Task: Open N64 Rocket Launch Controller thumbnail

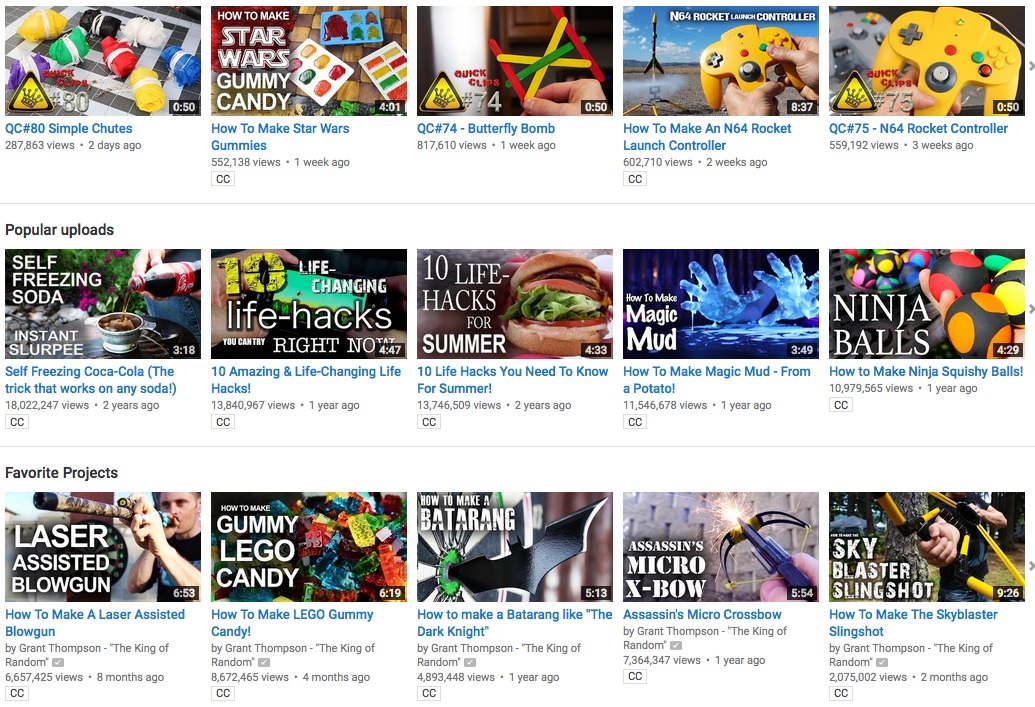Action: click(721, 61)
